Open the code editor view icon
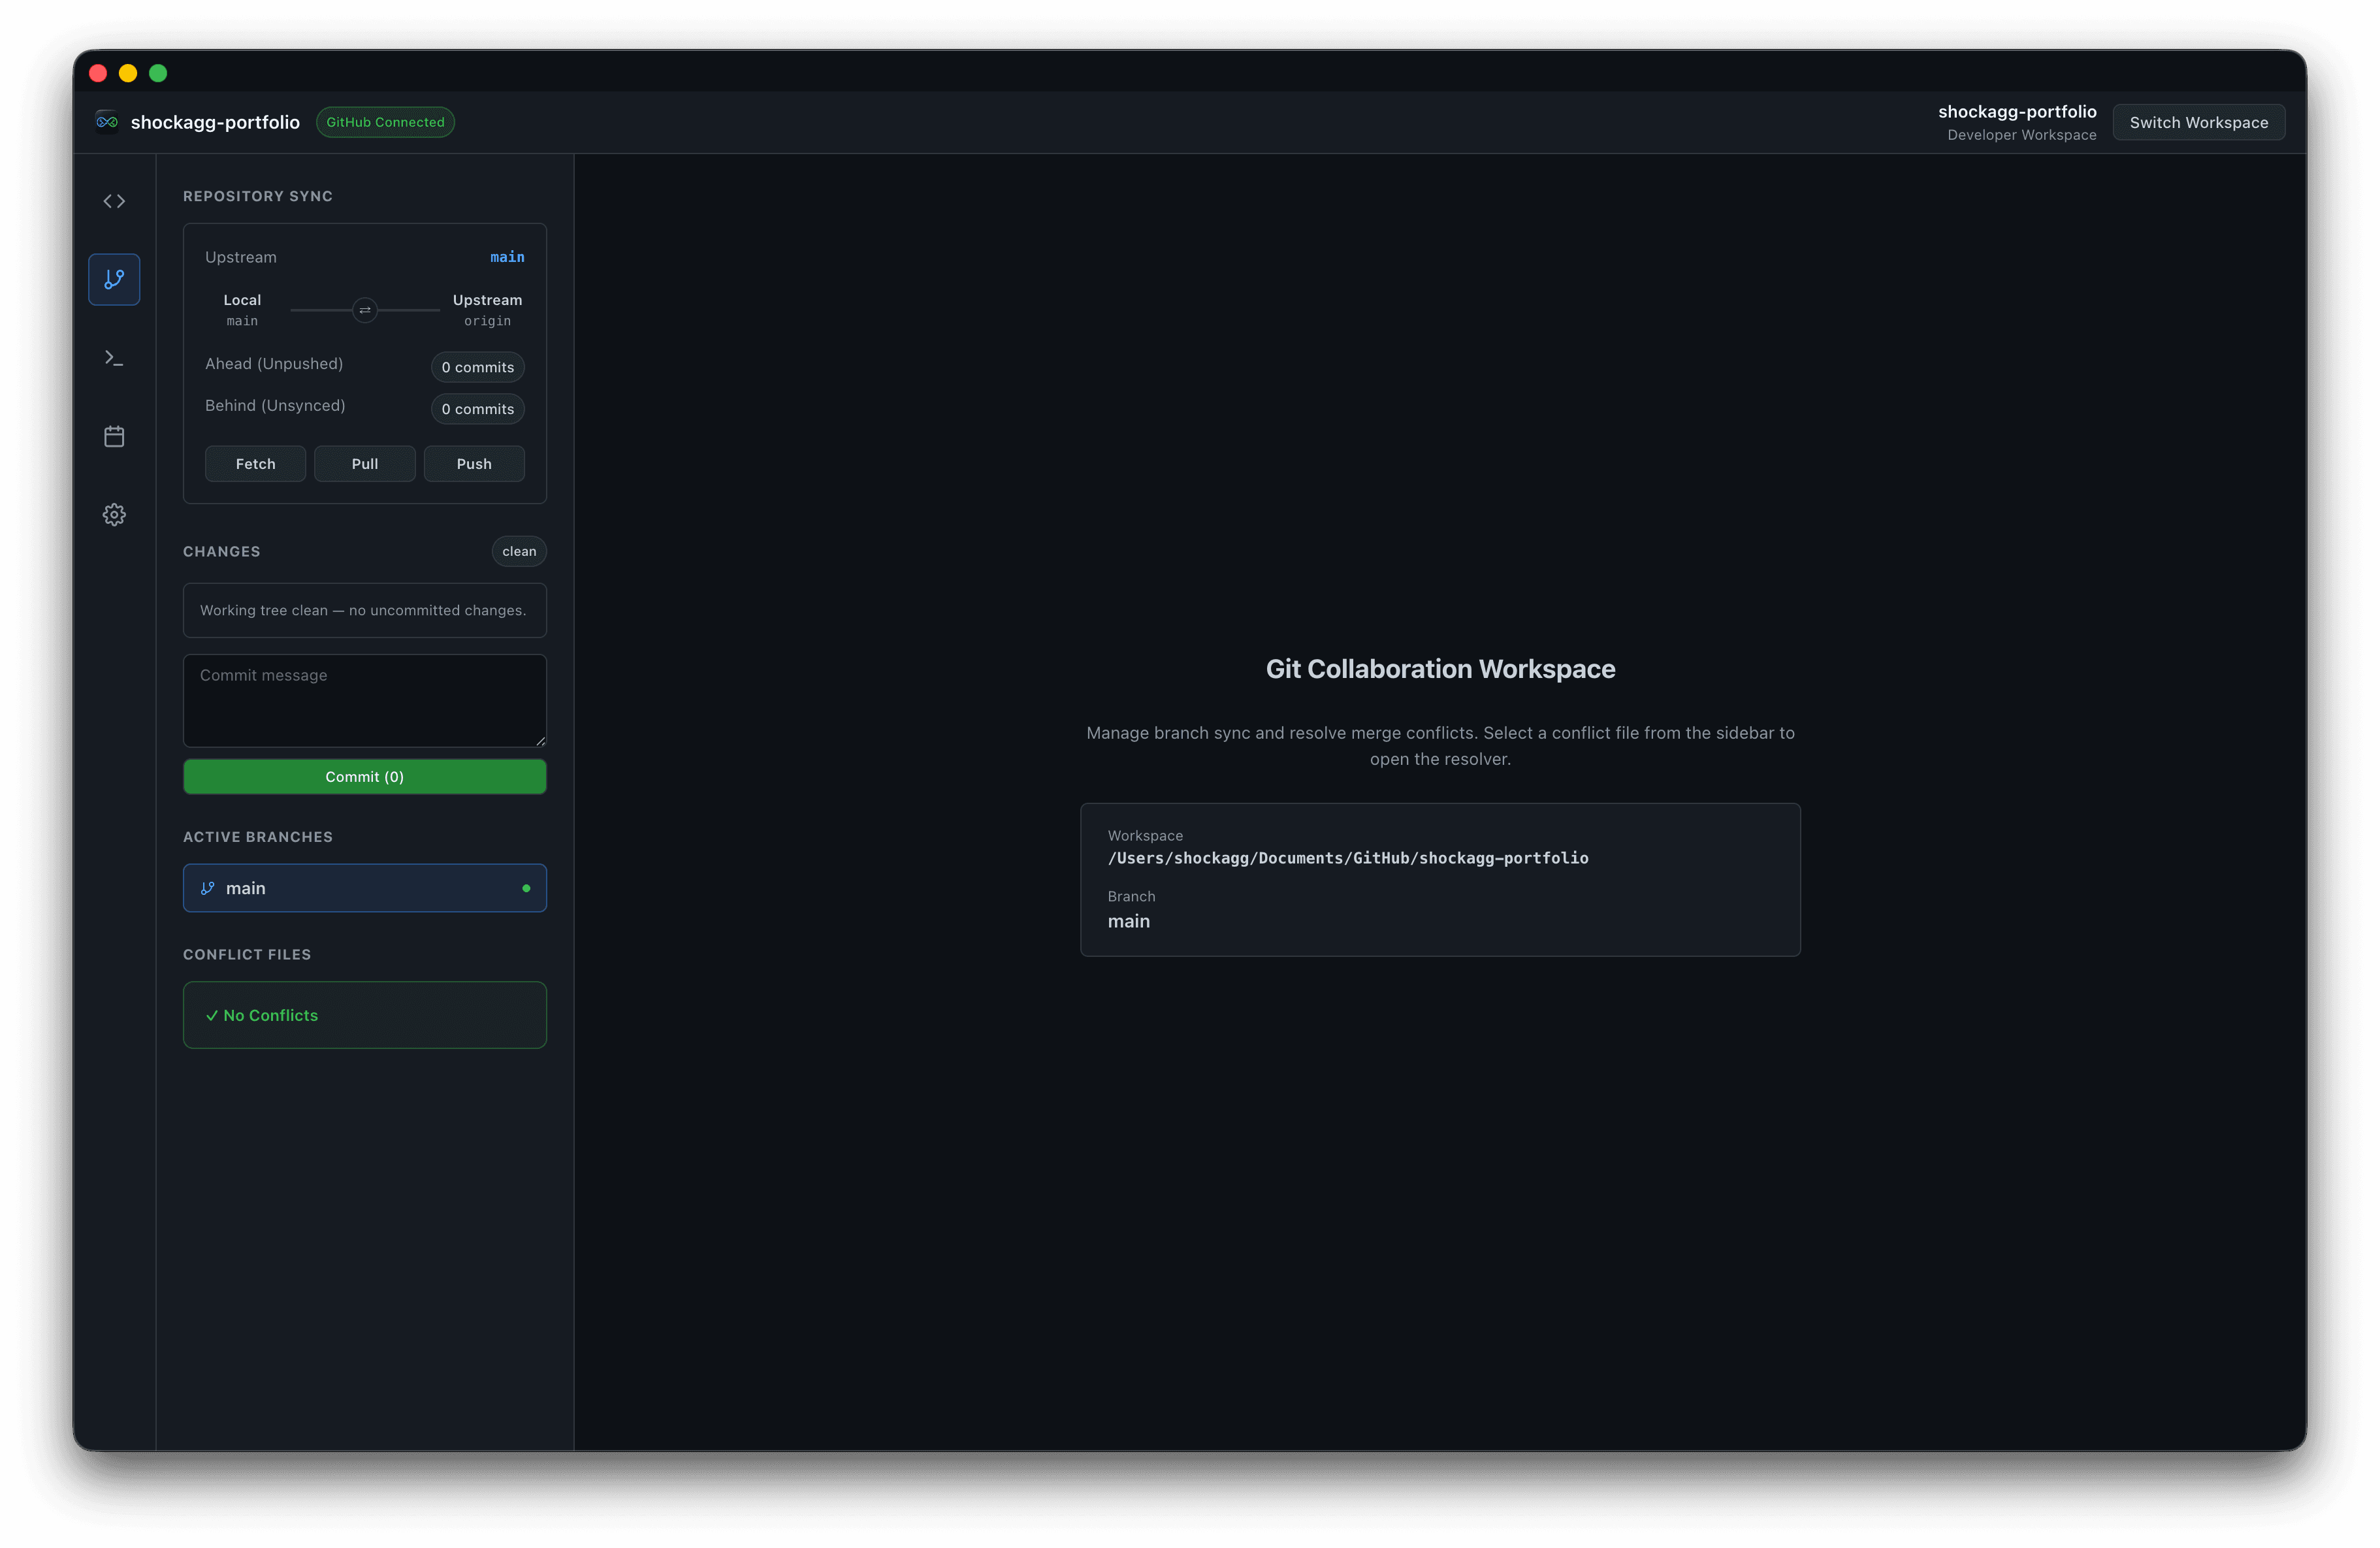Image resolution: width=2380 pixels, height=1548 pixels. [x=114, y=201]
